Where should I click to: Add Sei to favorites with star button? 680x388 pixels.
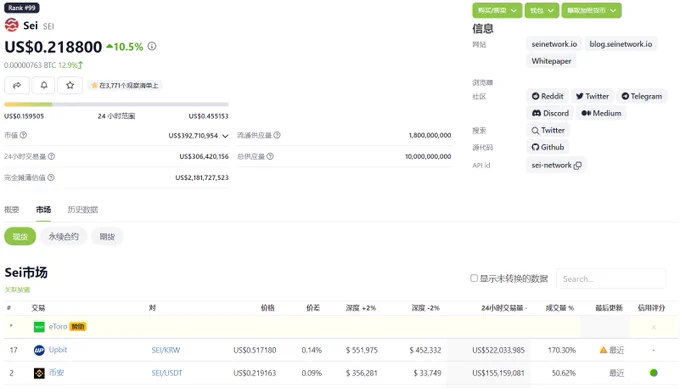[70, 85]
